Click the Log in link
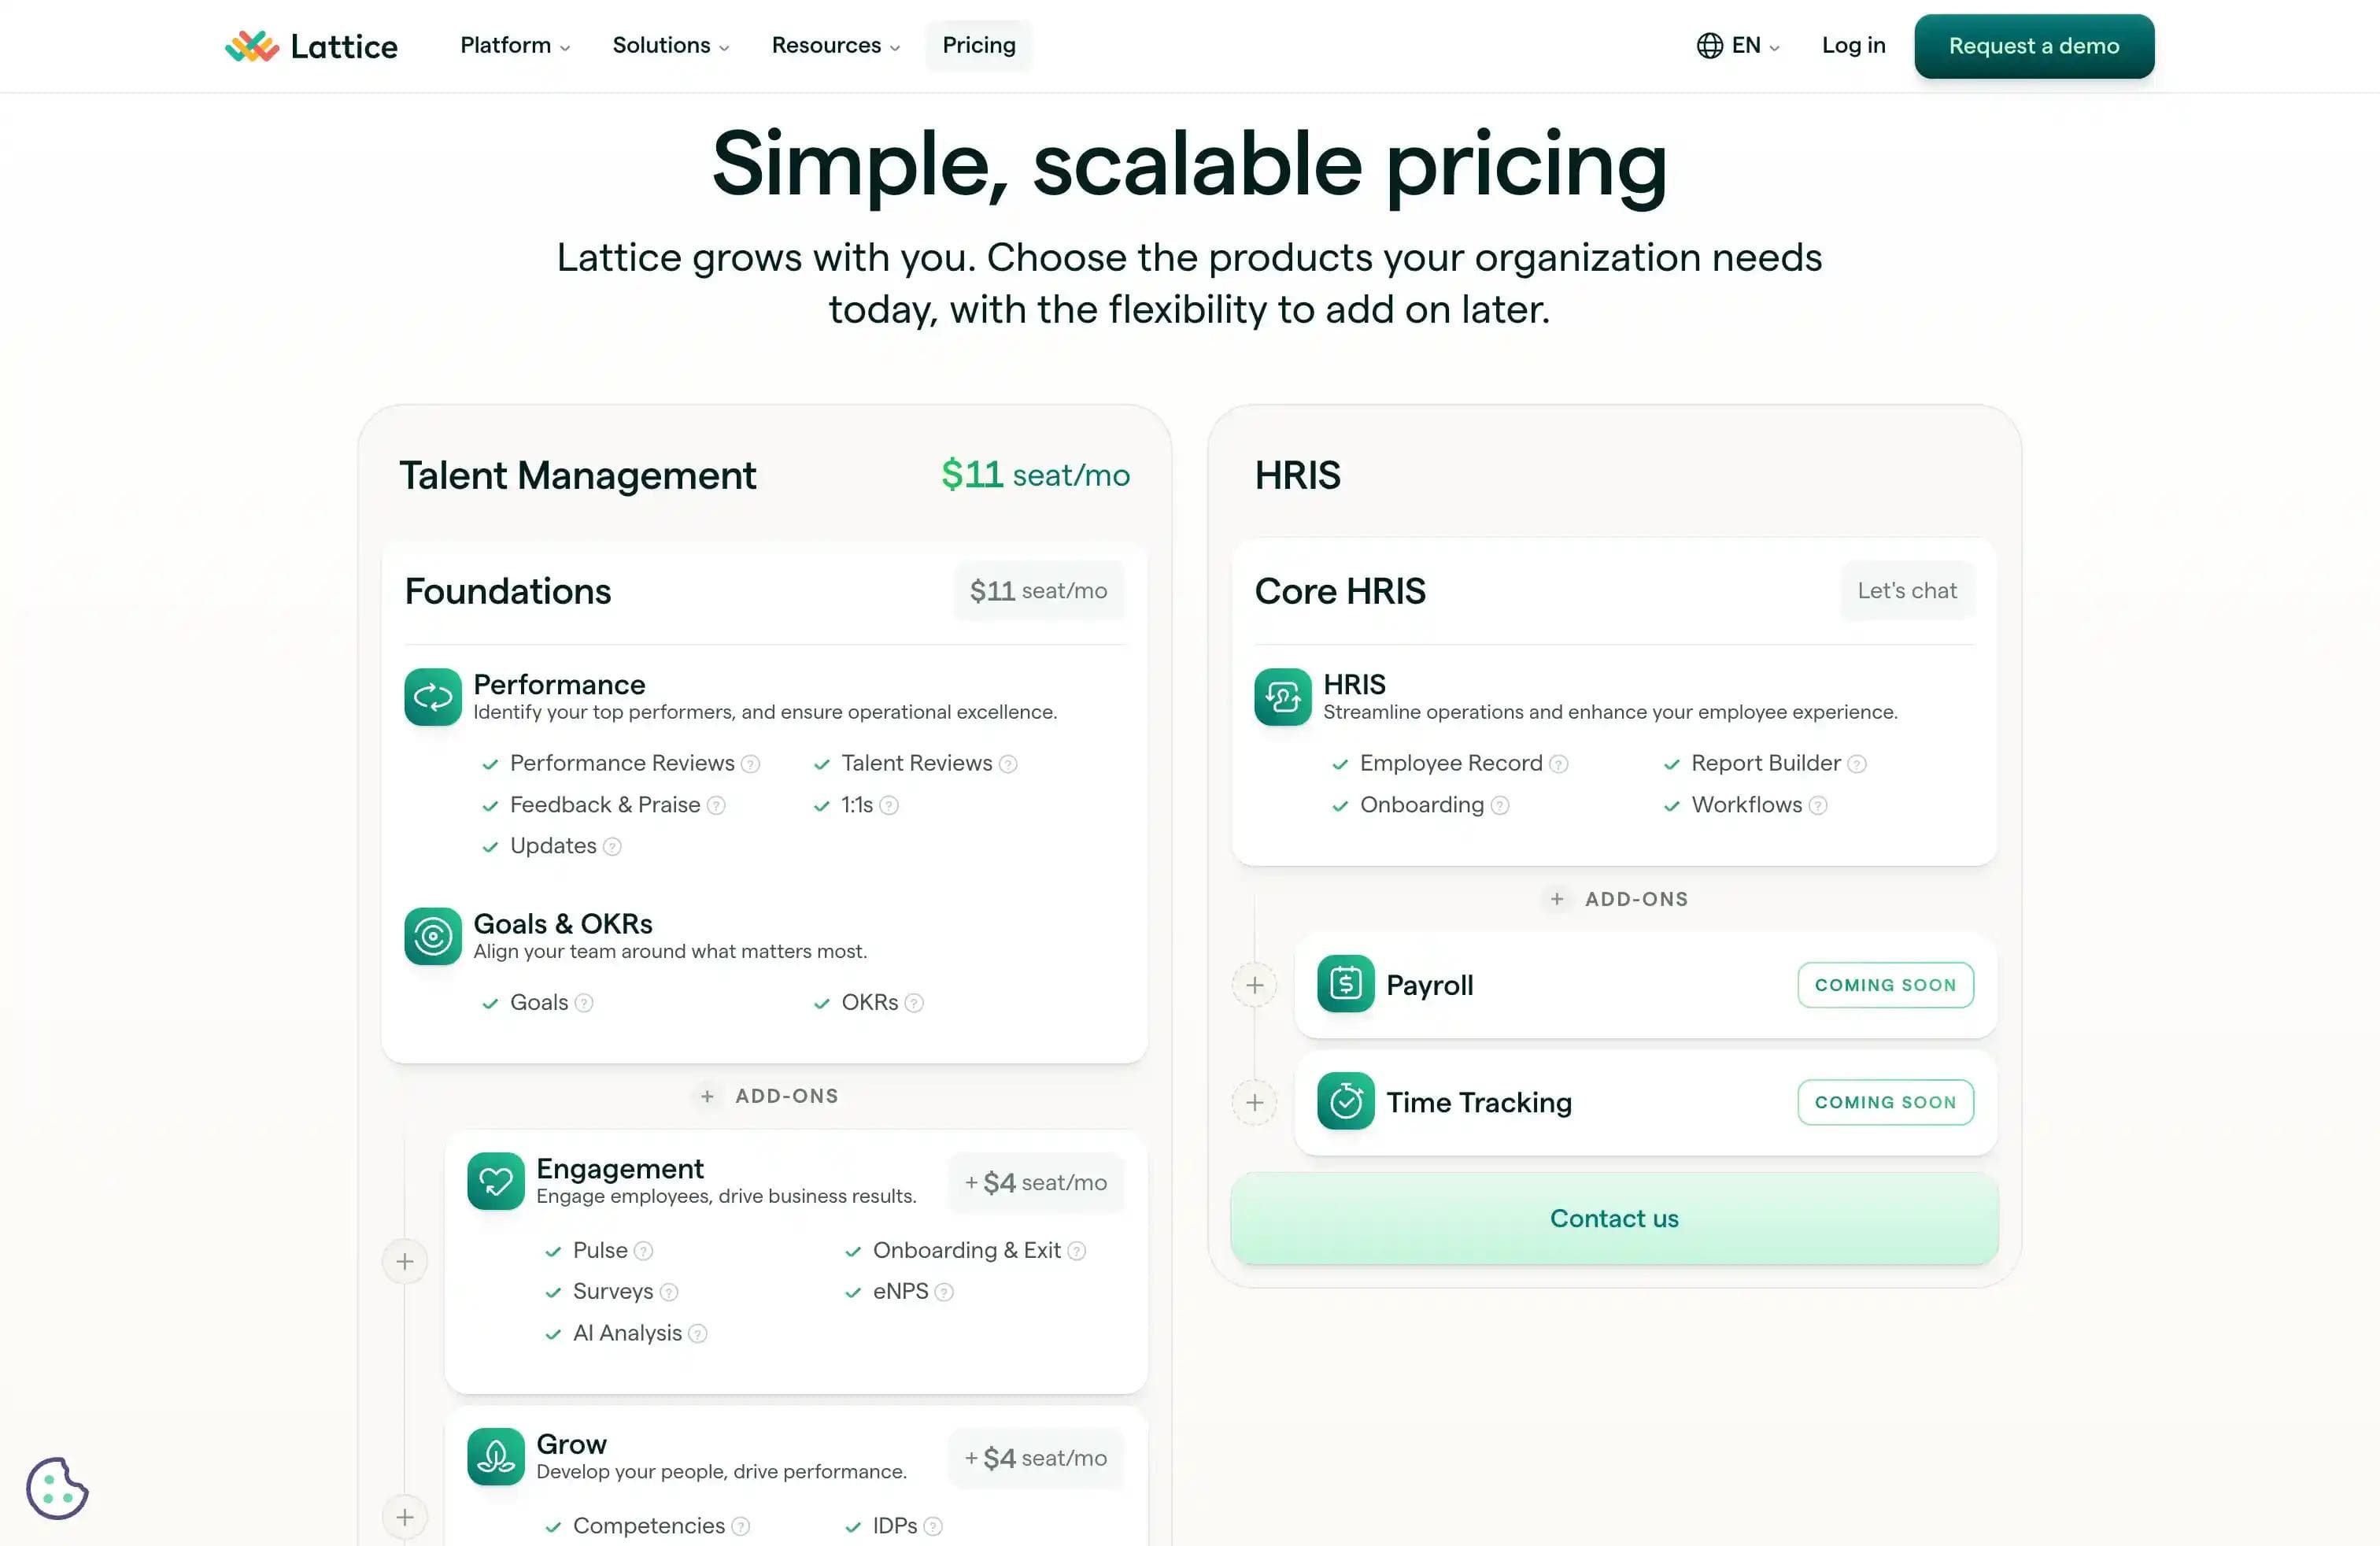The height and width of the screenshot is (1546, 2380). (1854, 45)
